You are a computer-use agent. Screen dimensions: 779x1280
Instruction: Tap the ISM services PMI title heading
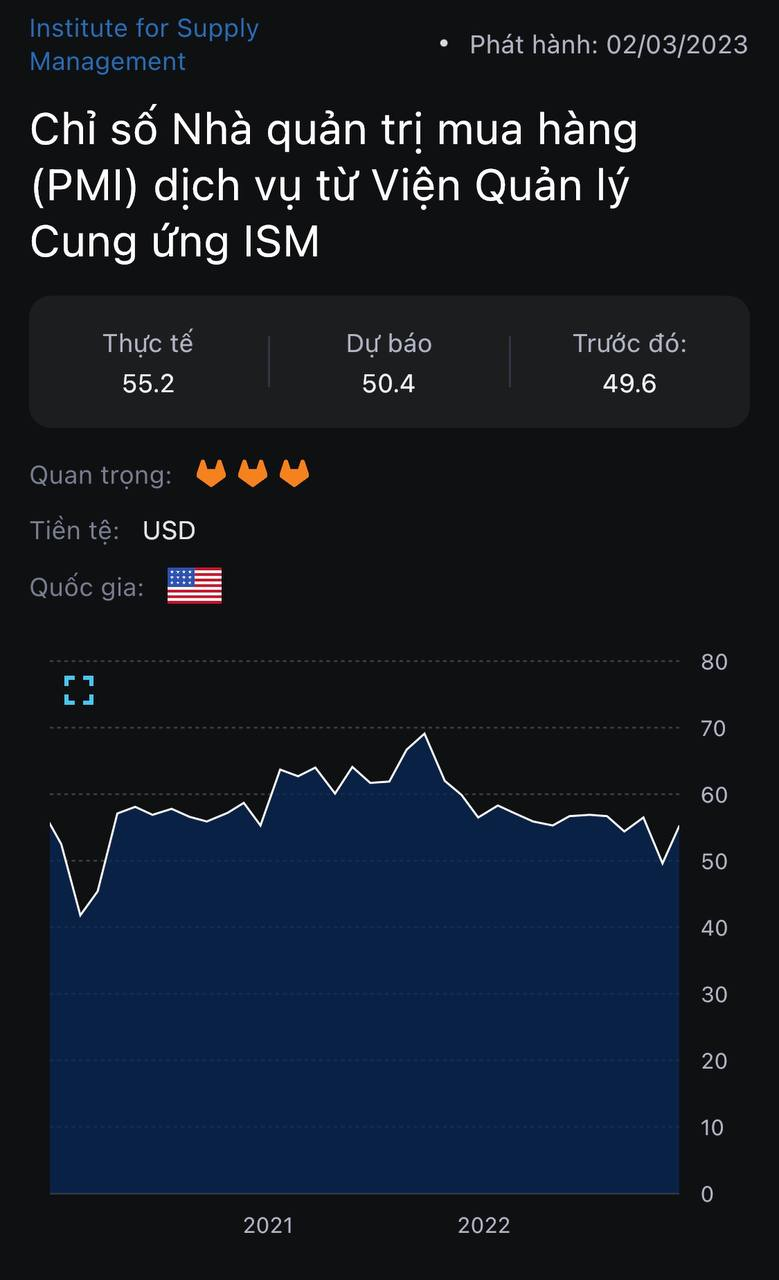333,186
